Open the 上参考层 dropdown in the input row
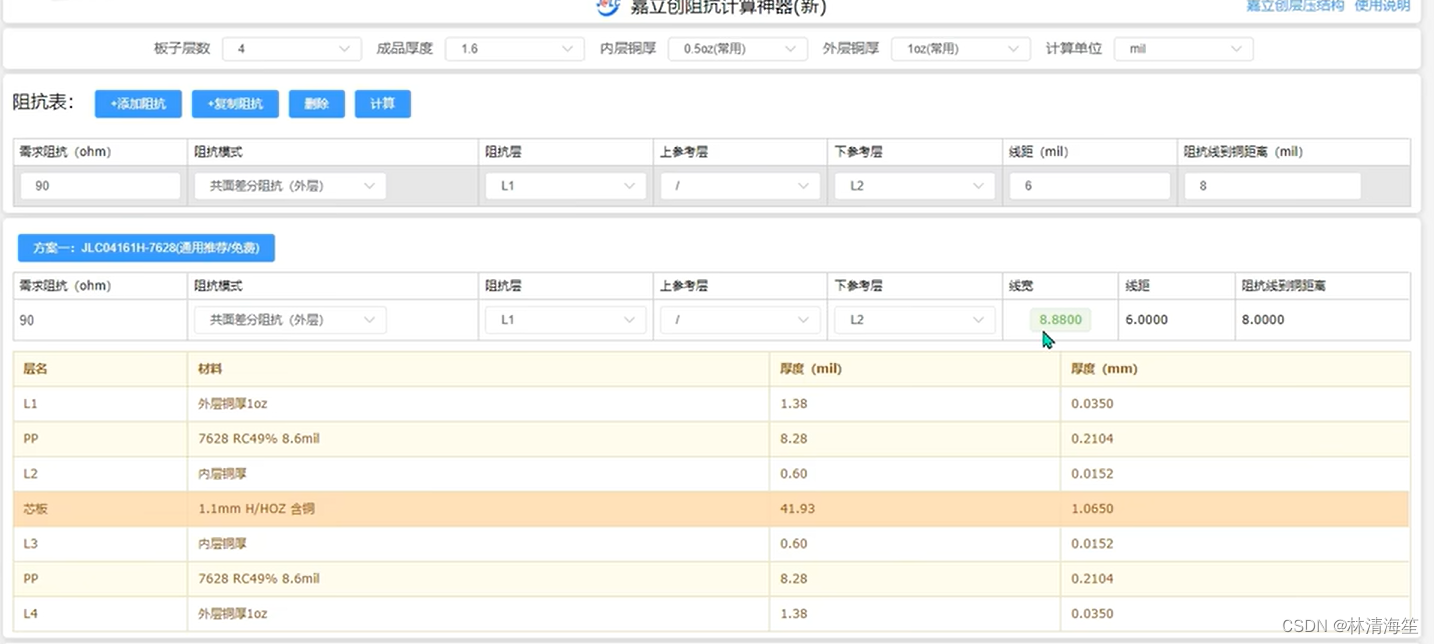Screen dimensions: 1434x644 pos(740,186)
